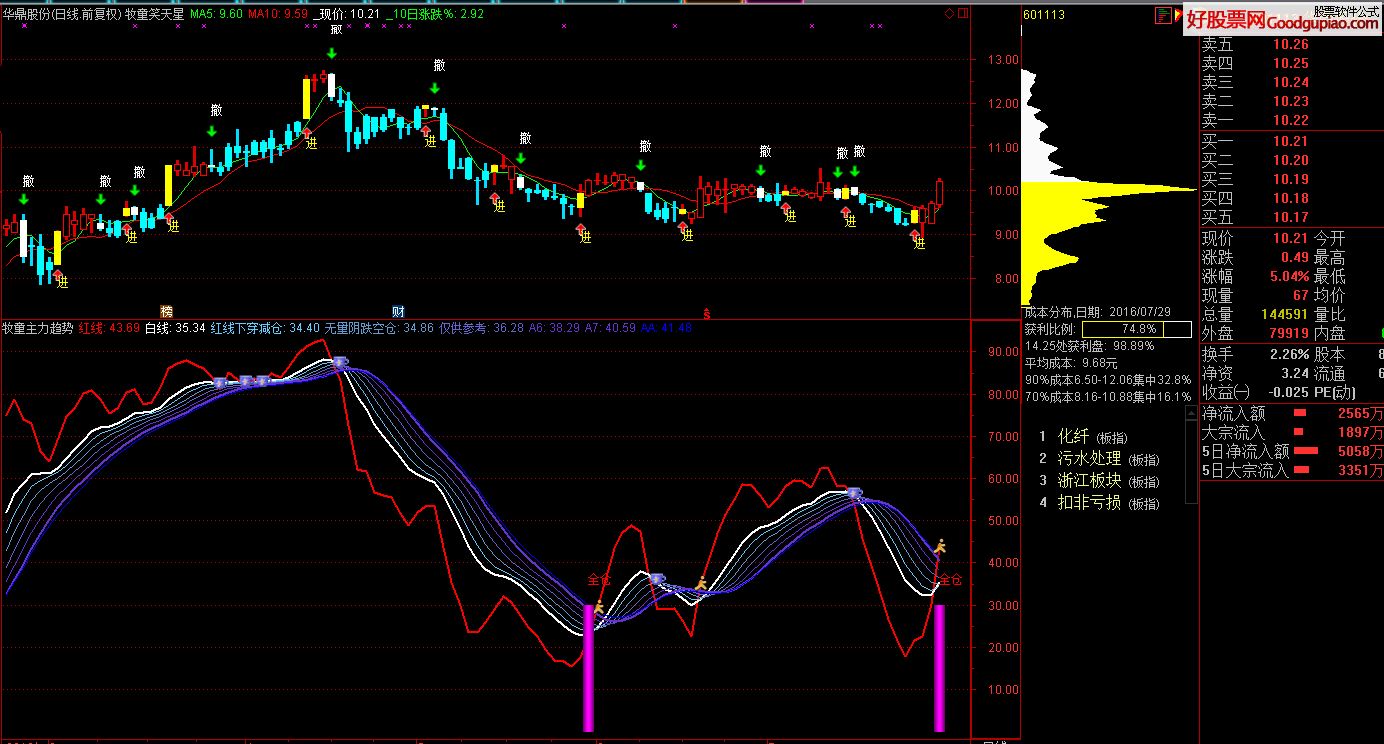
Task: Select the first magenta full-position bar
Action: (588, 668)
